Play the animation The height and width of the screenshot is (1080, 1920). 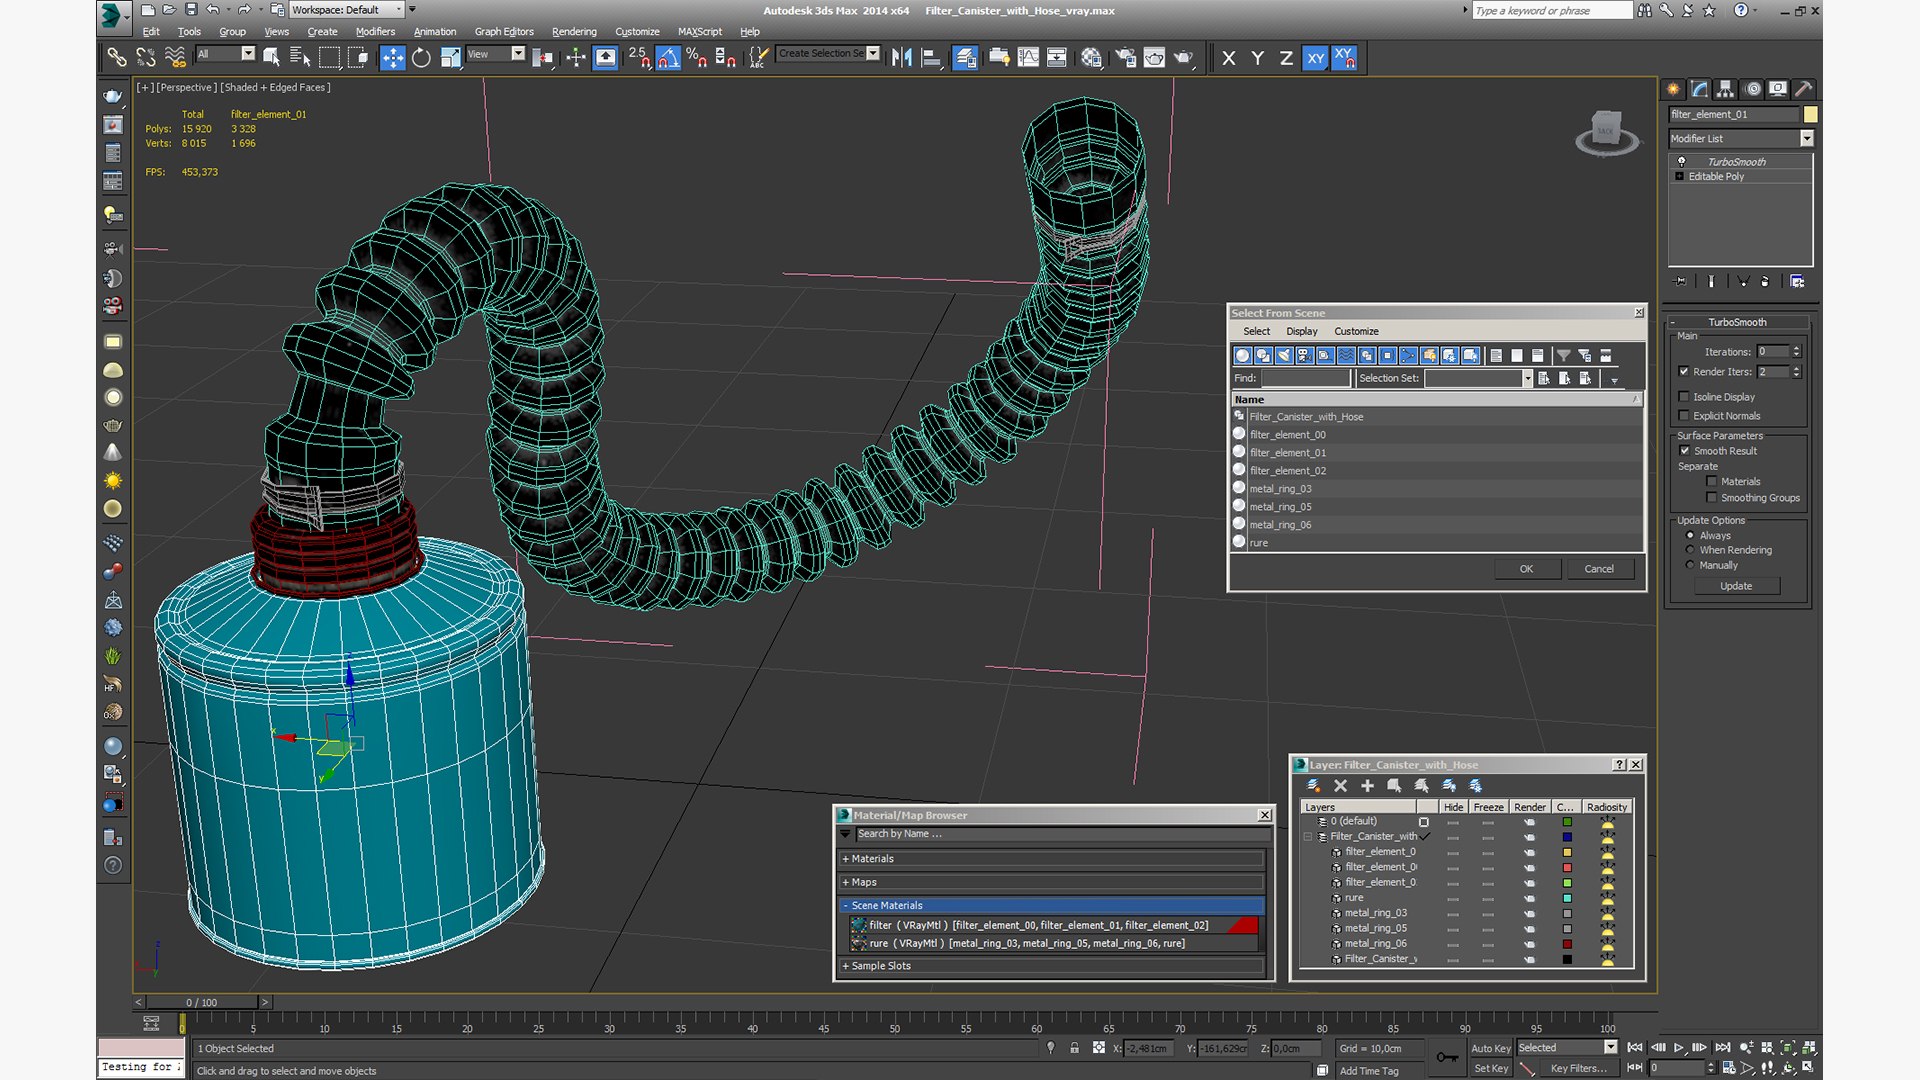(x=1679, y=1048)
